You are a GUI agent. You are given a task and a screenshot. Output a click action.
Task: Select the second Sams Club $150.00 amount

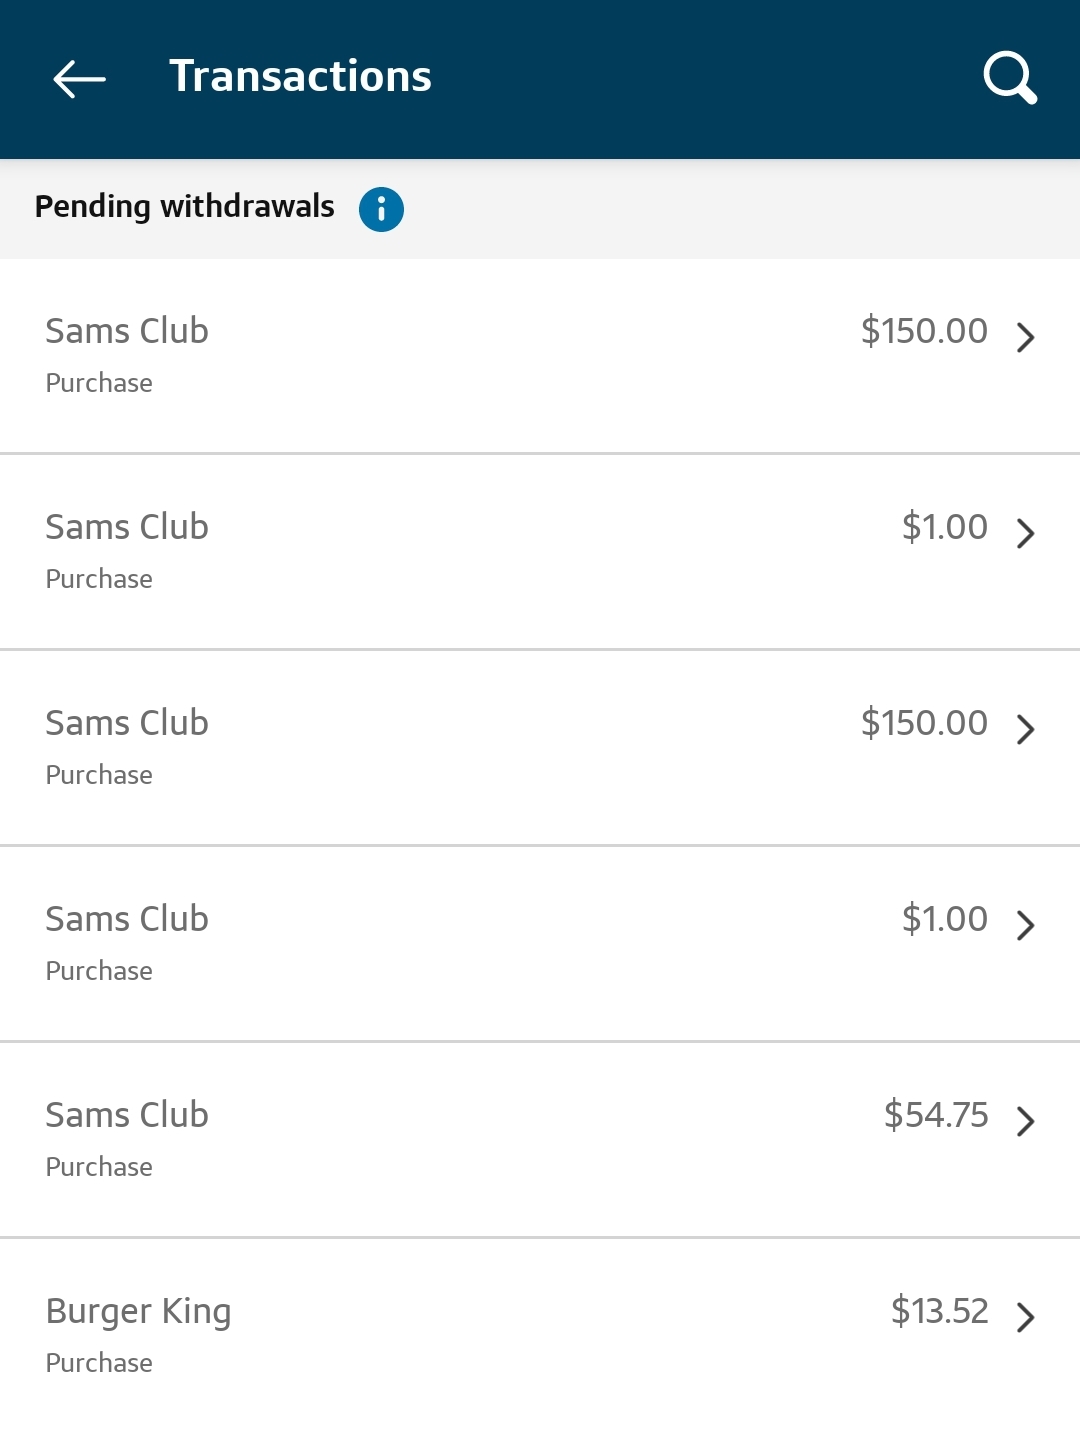coord(924,723)
